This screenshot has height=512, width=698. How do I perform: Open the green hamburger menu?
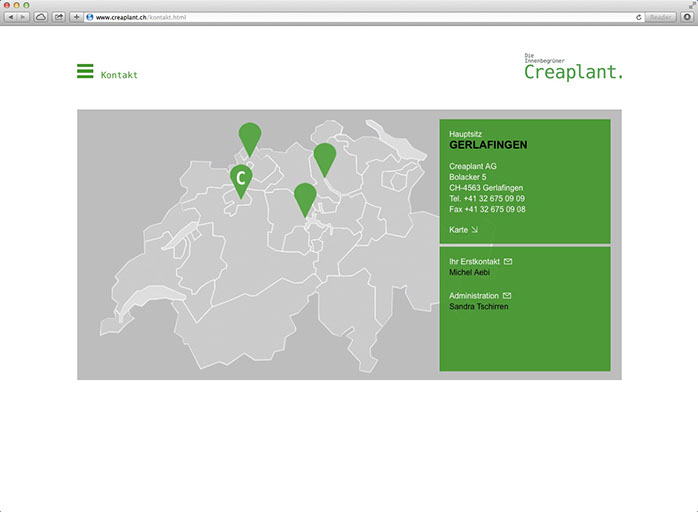point(85,71)
